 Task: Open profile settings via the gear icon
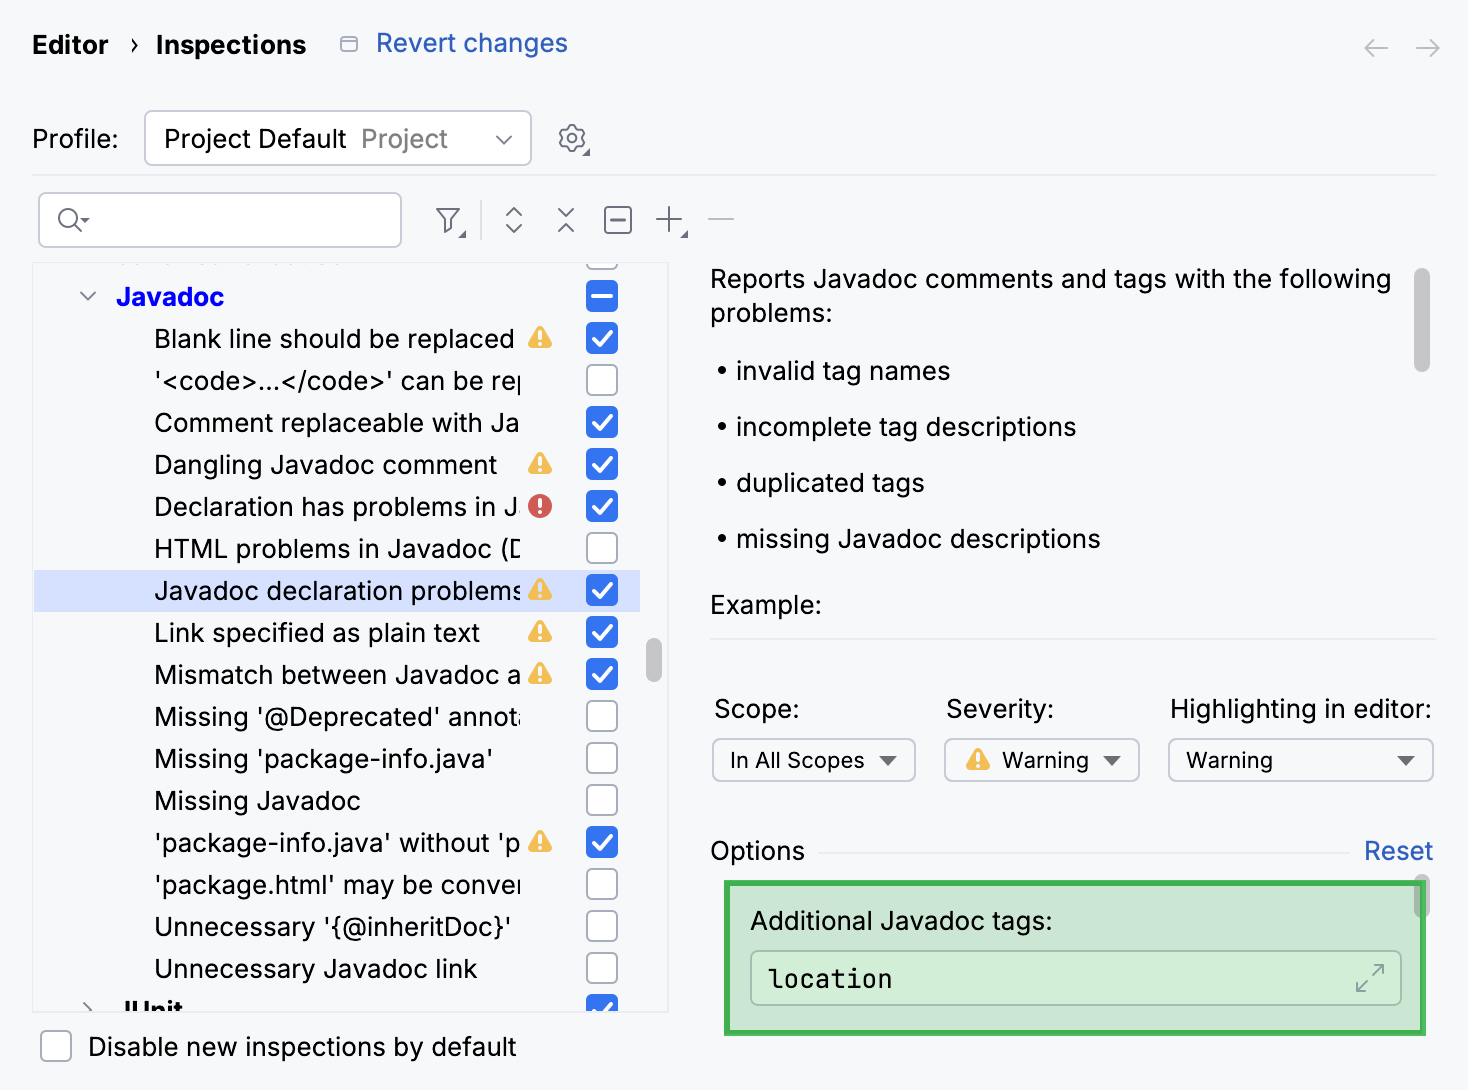pyautogui.click(x=572, y=139)
